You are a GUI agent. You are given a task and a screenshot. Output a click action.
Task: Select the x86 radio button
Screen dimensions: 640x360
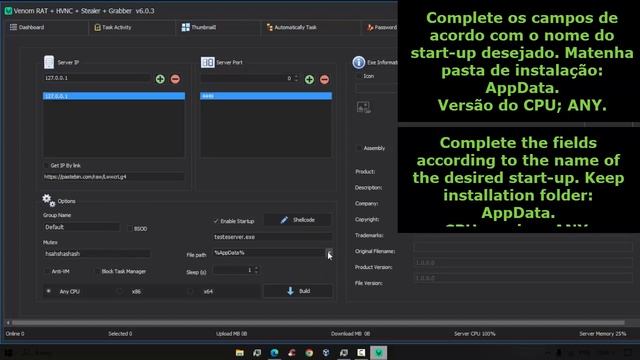120,291
